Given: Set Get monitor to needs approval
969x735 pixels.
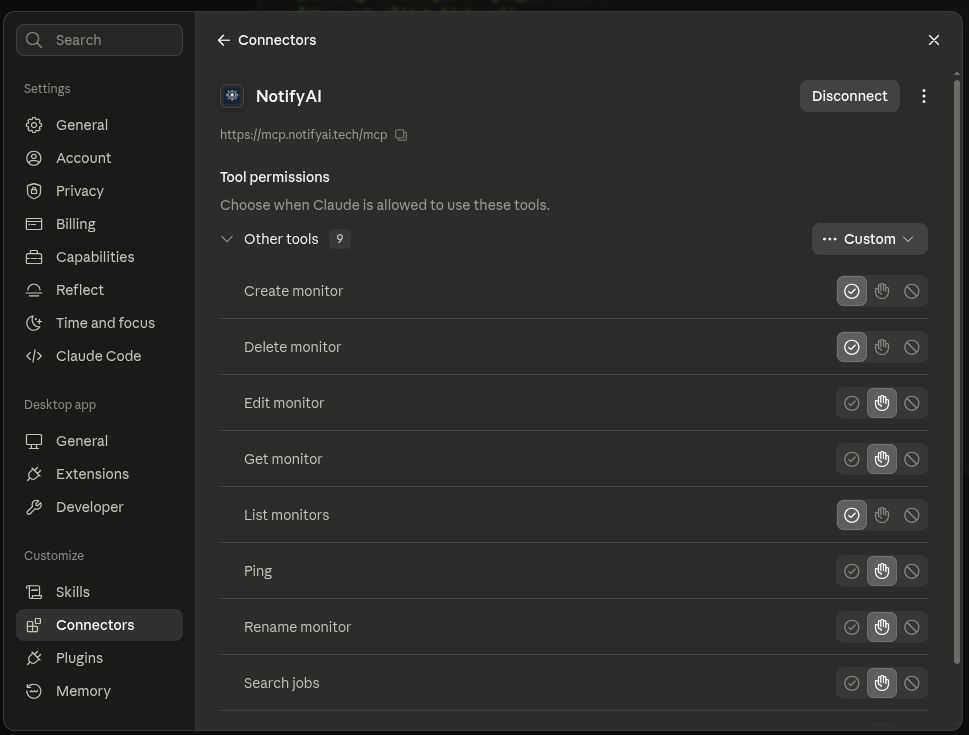Looking at the screenshot, I should pyautogui.click(x=882, y=459).
